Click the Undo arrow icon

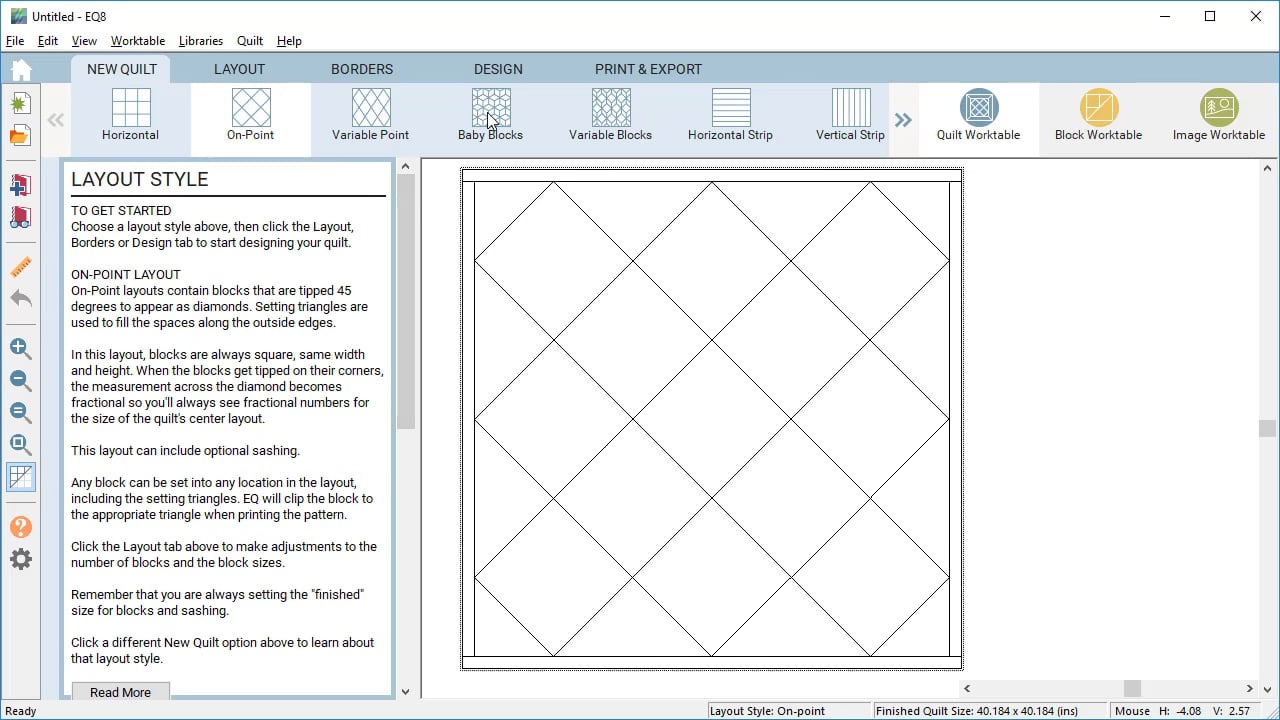pyautogui.click(x=21, y=298)
